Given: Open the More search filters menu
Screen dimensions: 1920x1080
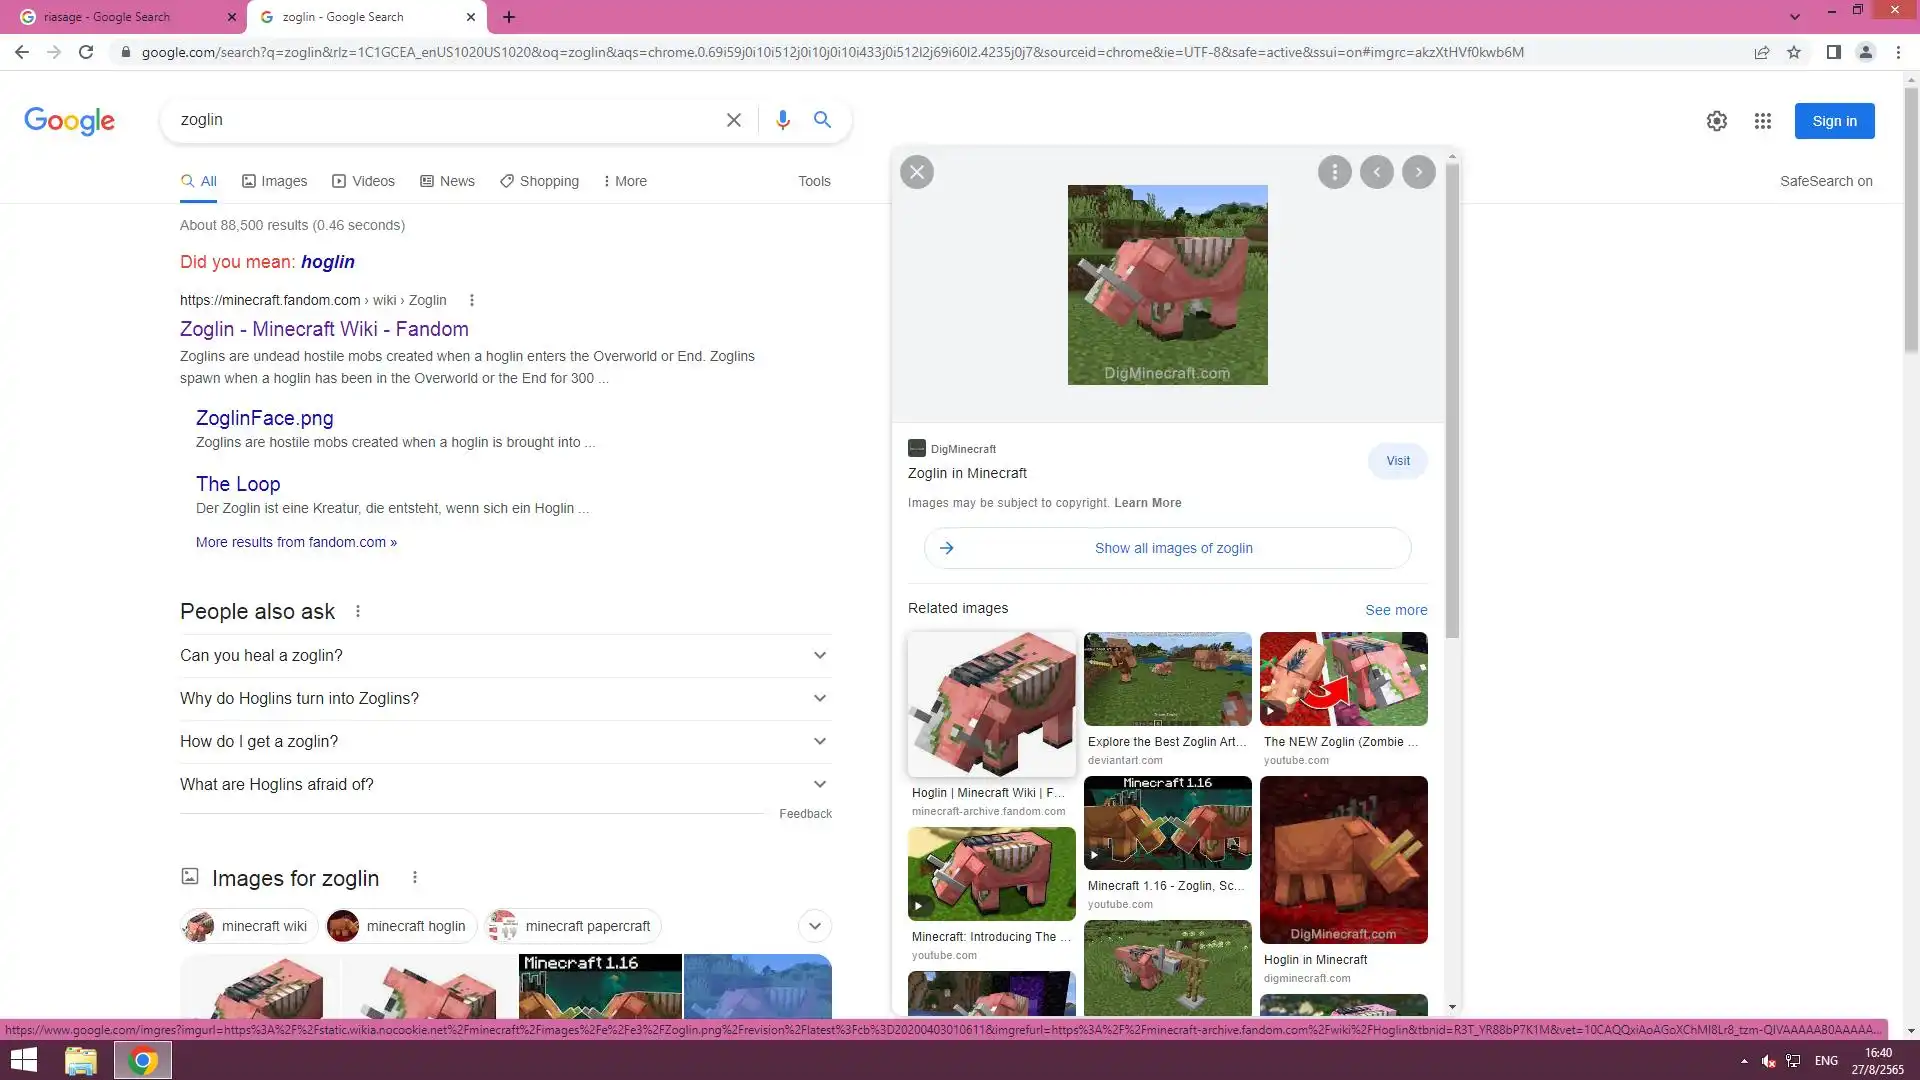Looking at the screenshot, I should (625, 181).
